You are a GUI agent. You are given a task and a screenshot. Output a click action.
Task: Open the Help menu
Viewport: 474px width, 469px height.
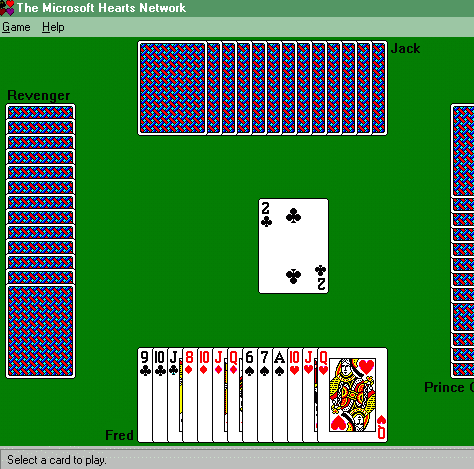pos(53,27)
